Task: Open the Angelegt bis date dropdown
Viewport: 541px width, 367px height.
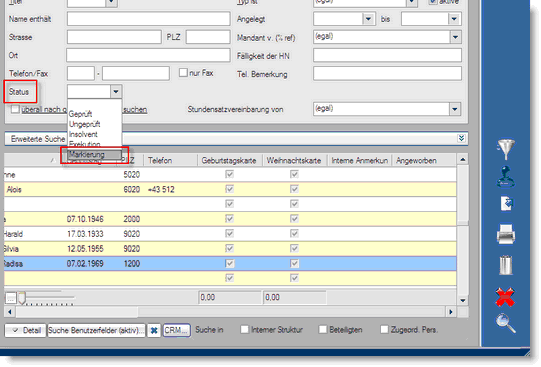Action: tap(454, 19)
